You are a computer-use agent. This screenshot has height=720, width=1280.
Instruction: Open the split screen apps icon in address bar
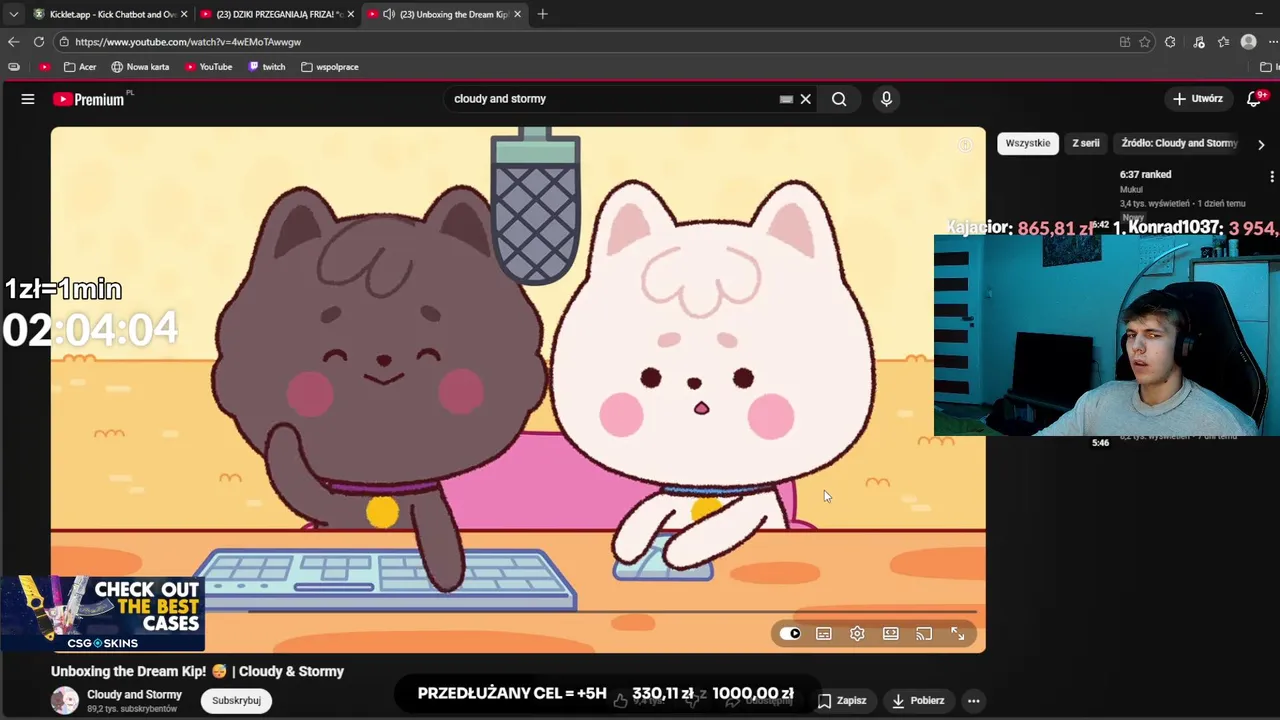click(1125, 42)
